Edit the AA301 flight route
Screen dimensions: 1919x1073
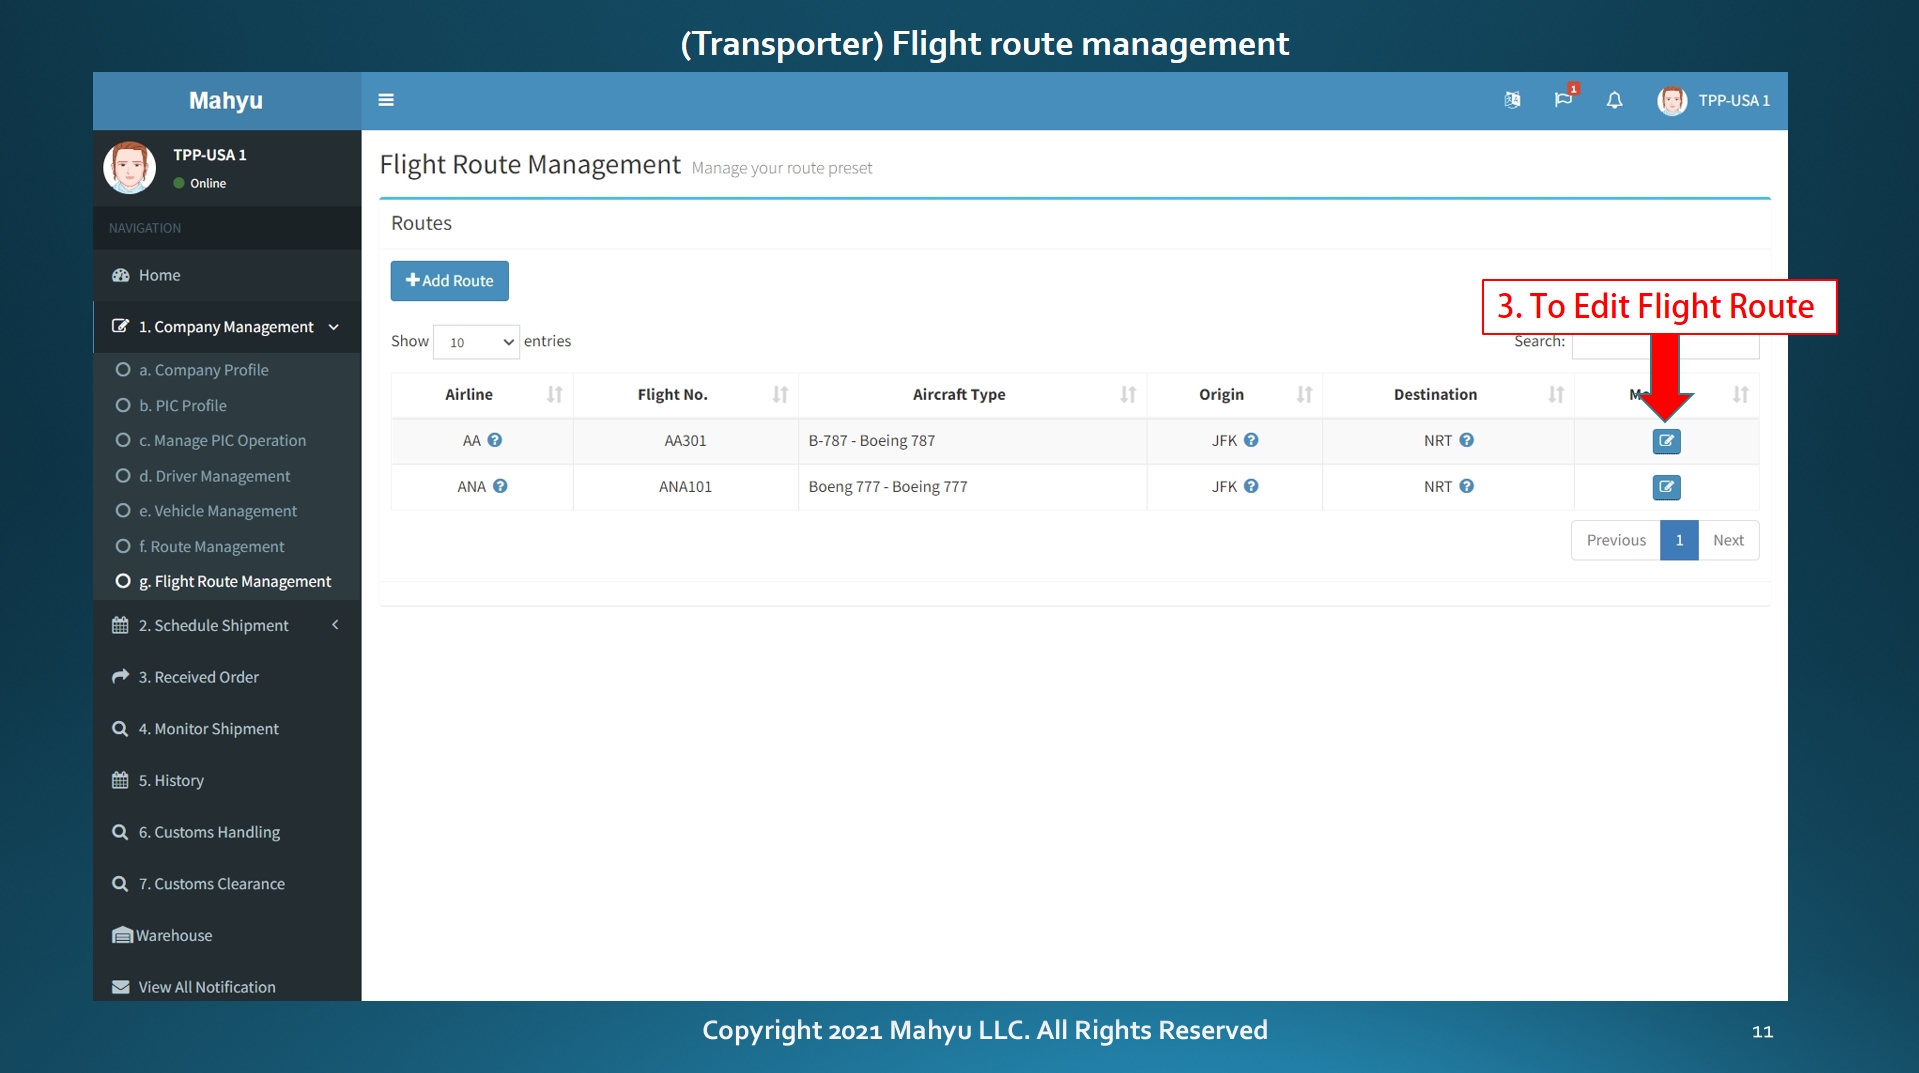coord(1666,441)
